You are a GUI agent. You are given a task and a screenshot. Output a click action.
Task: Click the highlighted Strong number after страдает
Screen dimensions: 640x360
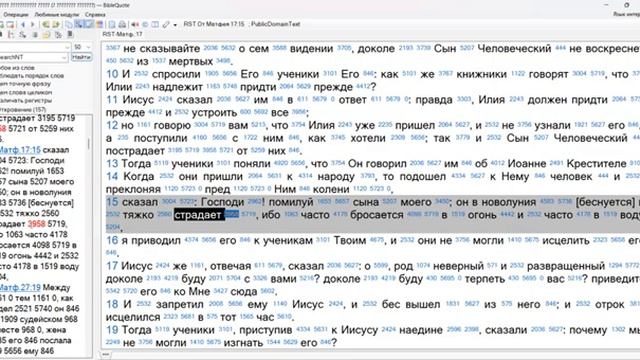[231, 214]
